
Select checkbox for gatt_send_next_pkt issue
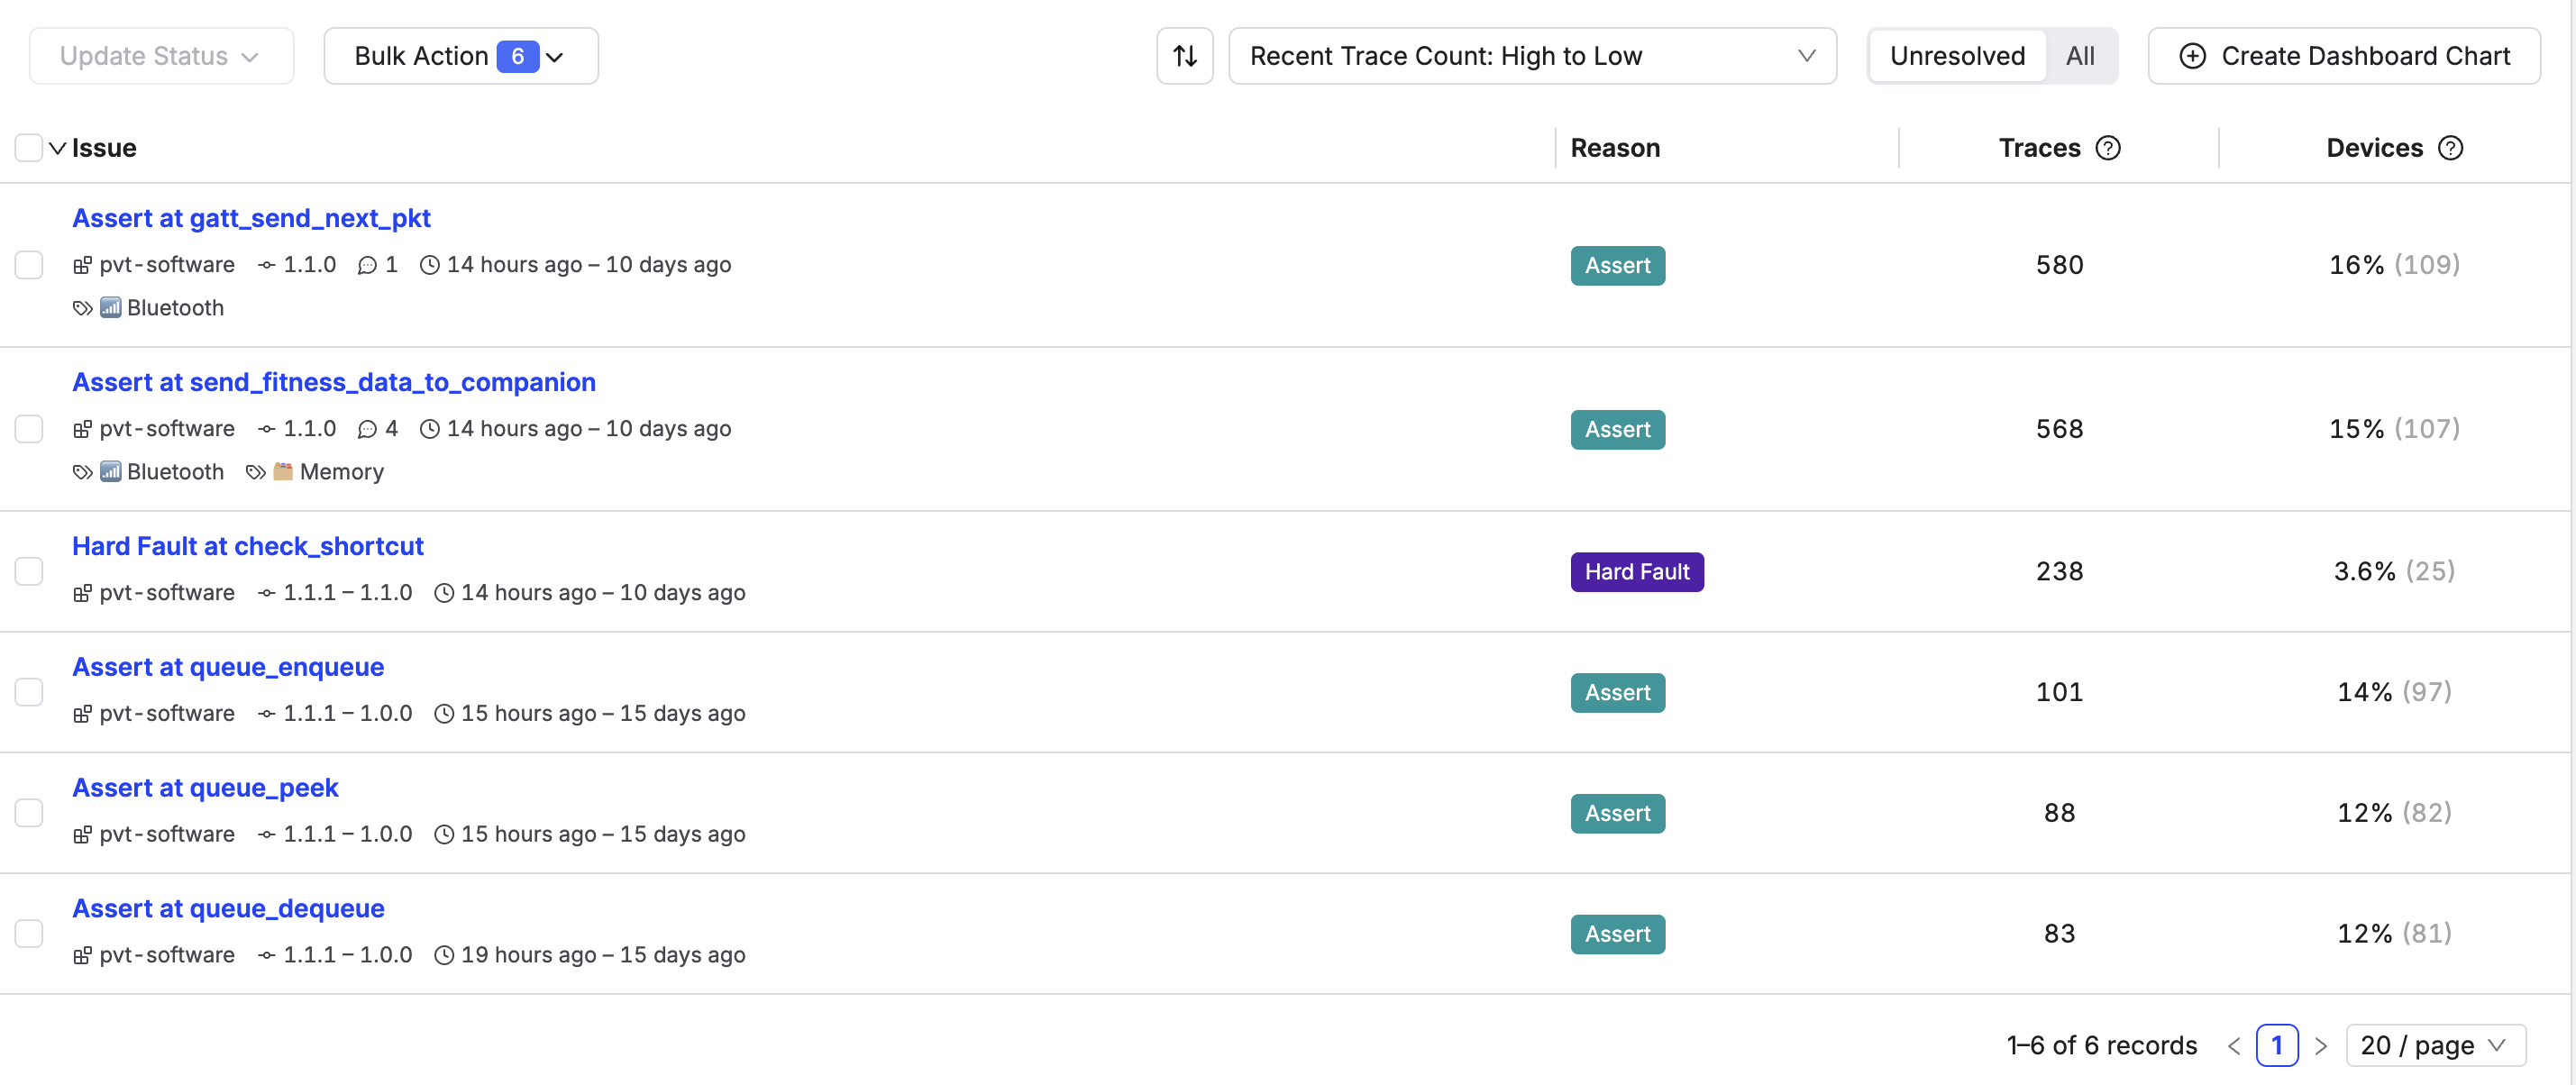click(29, 265)
